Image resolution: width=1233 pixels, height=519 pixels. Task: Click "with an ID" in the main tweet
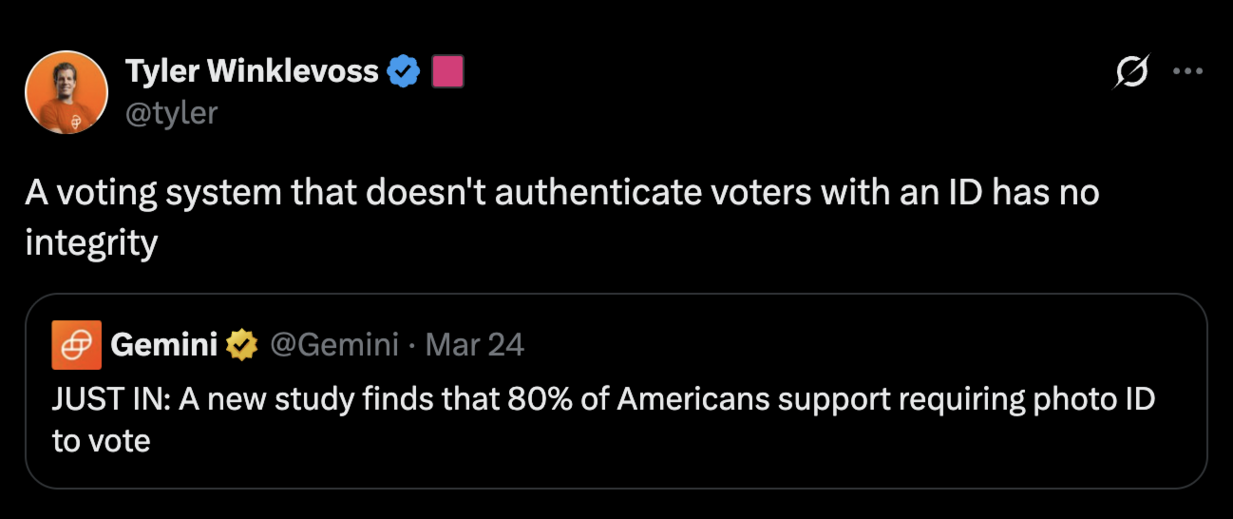[x=899, y=193]
